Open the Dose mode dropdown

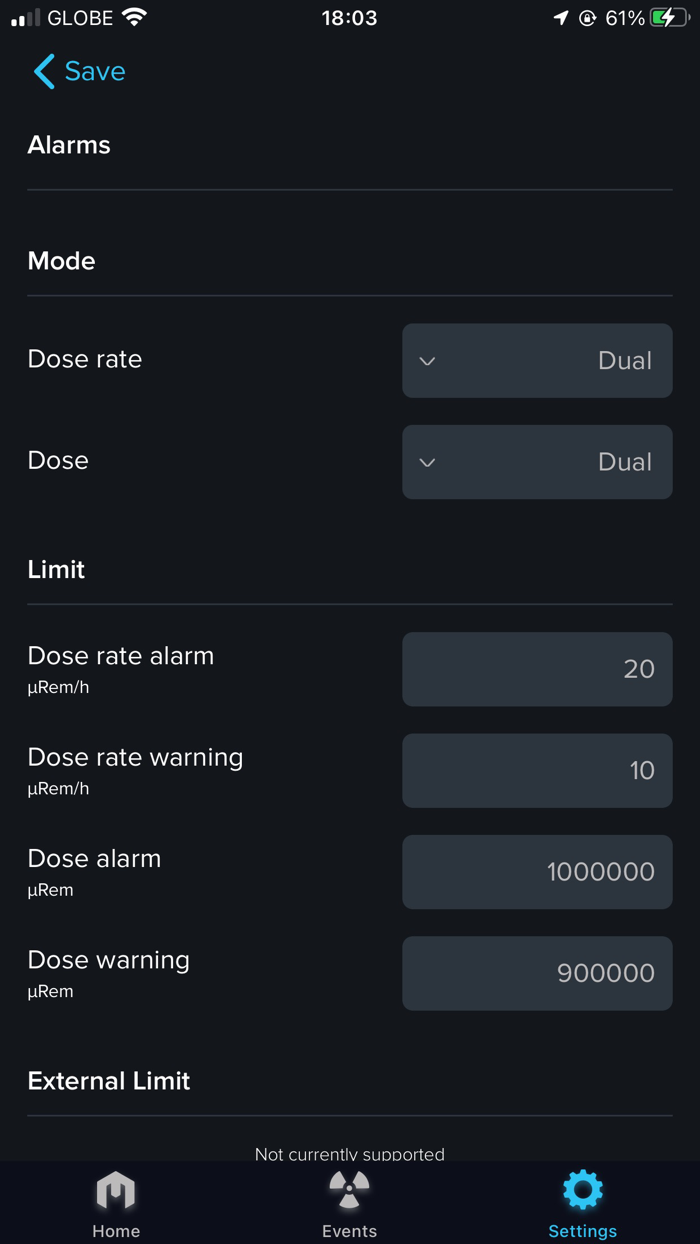coord(537,462)
